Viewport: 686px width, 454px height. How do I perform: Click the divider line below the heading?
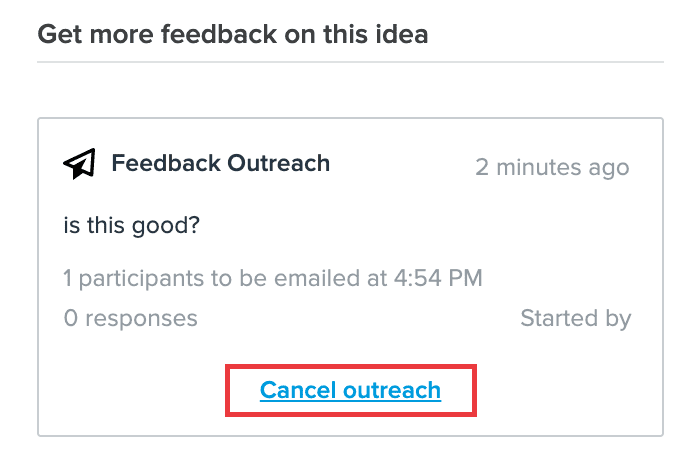[x=350, y=62]
